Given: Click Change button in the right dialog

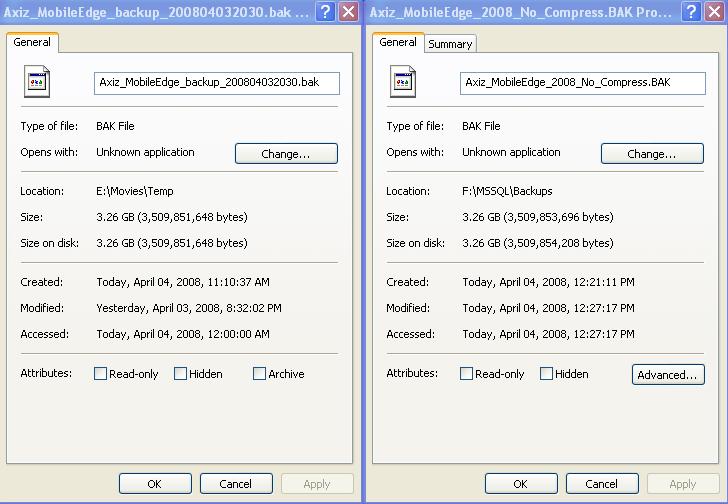Looking at the screenshot, I should 652,154.
